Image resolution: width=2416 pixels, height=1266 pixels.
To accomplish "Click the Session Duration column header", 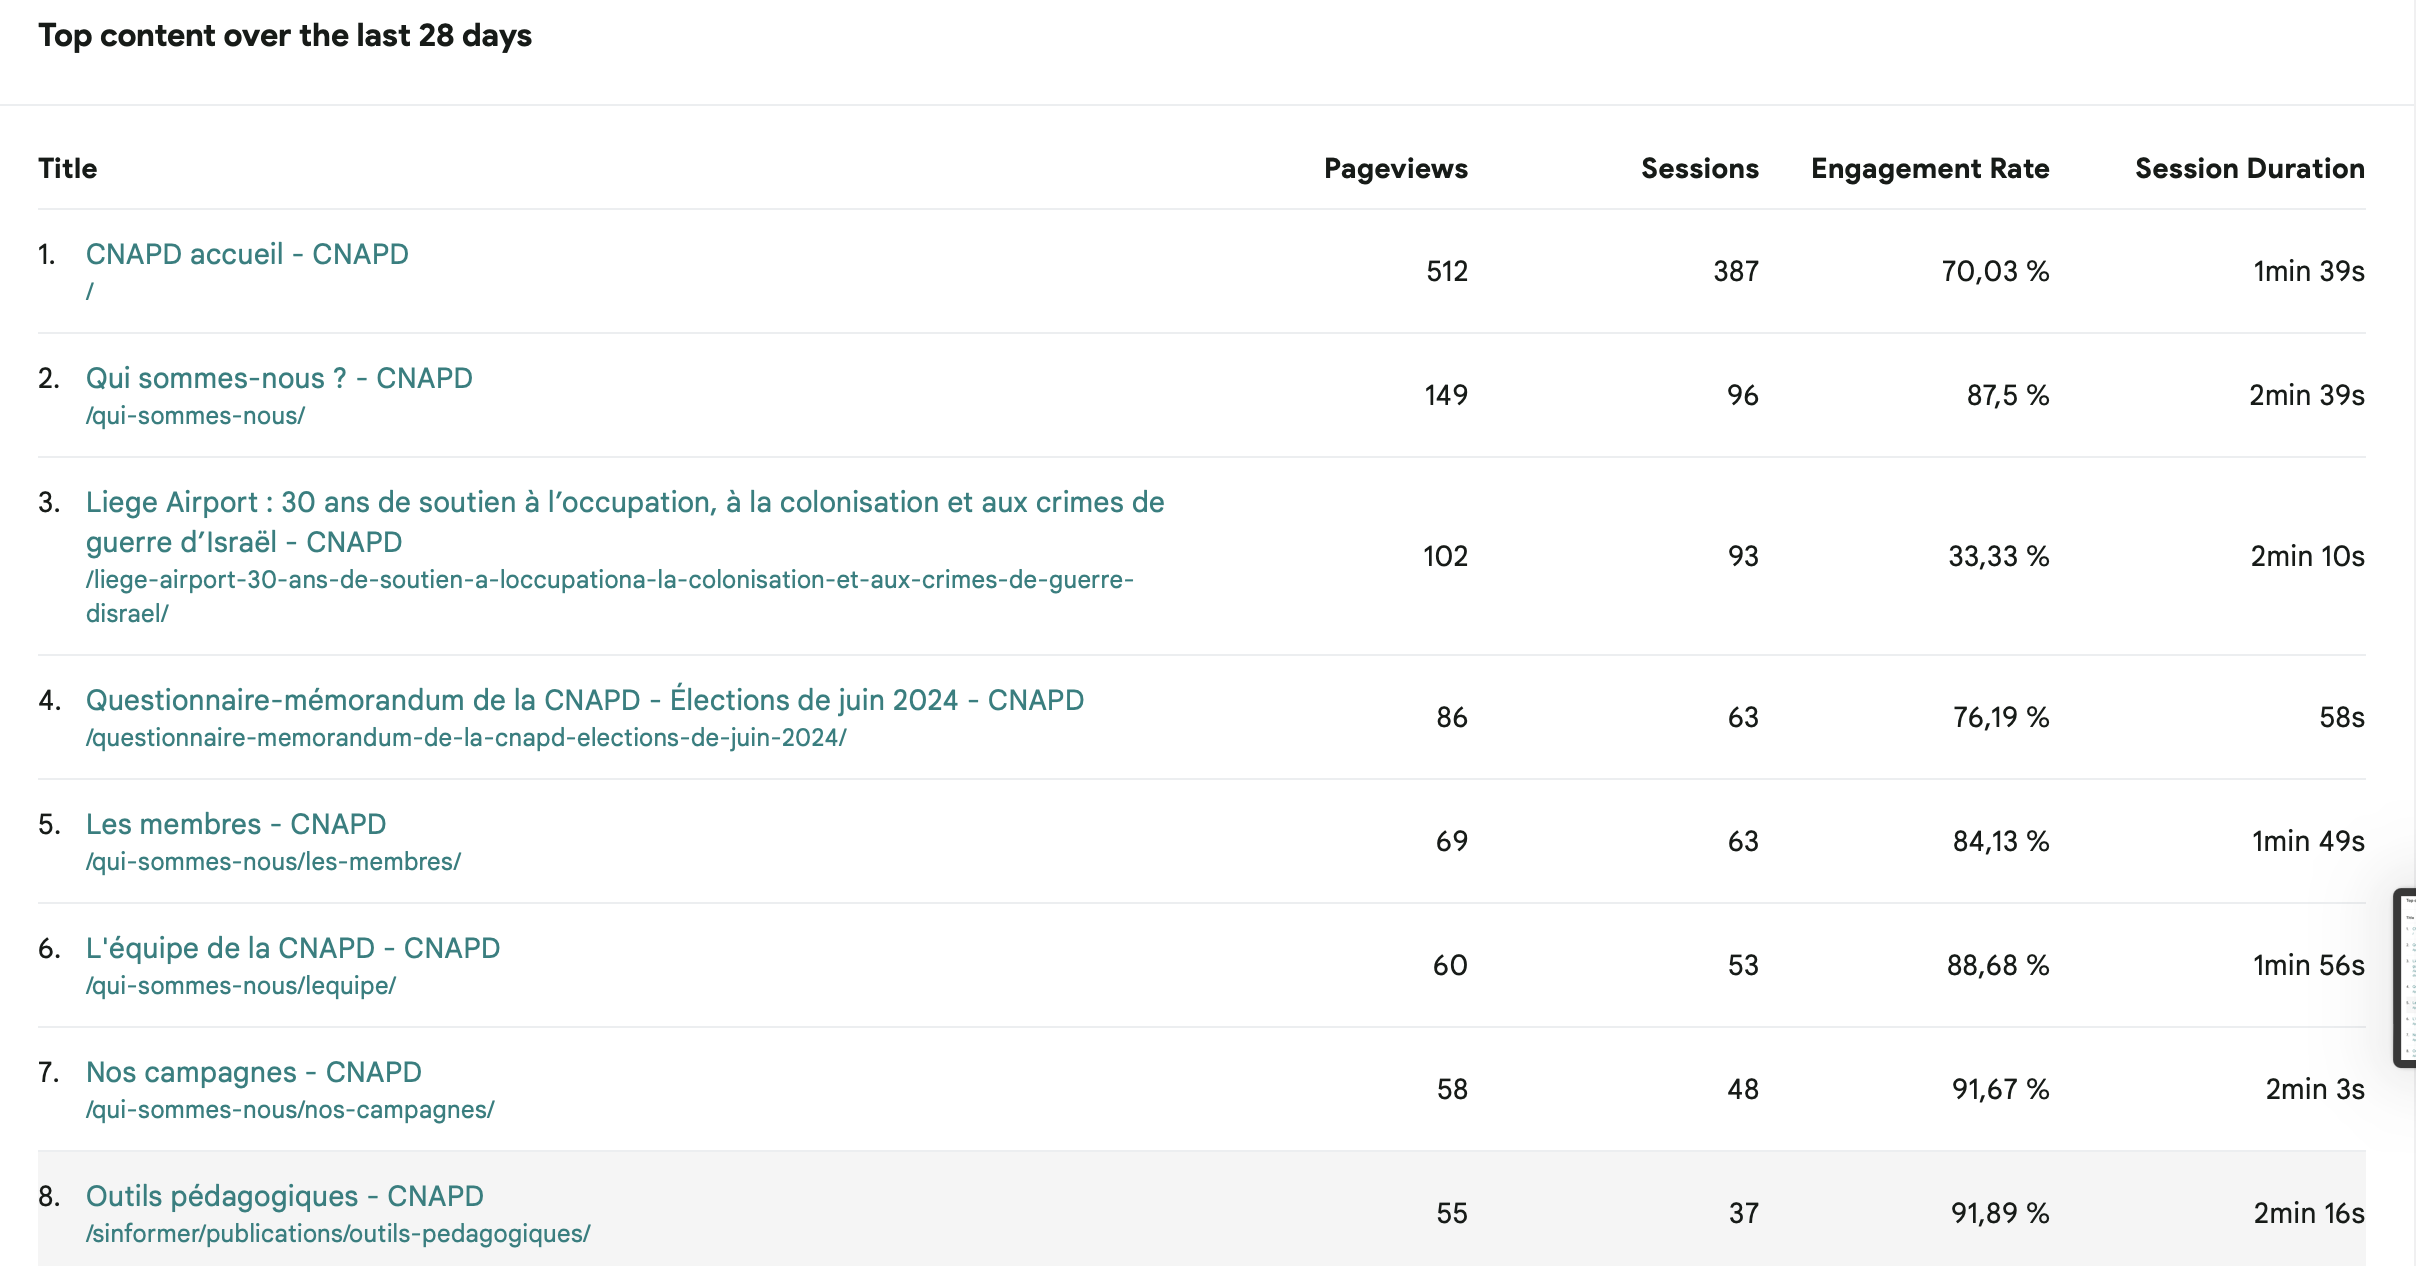I will pyautogui.click(x=2249, y=168).
